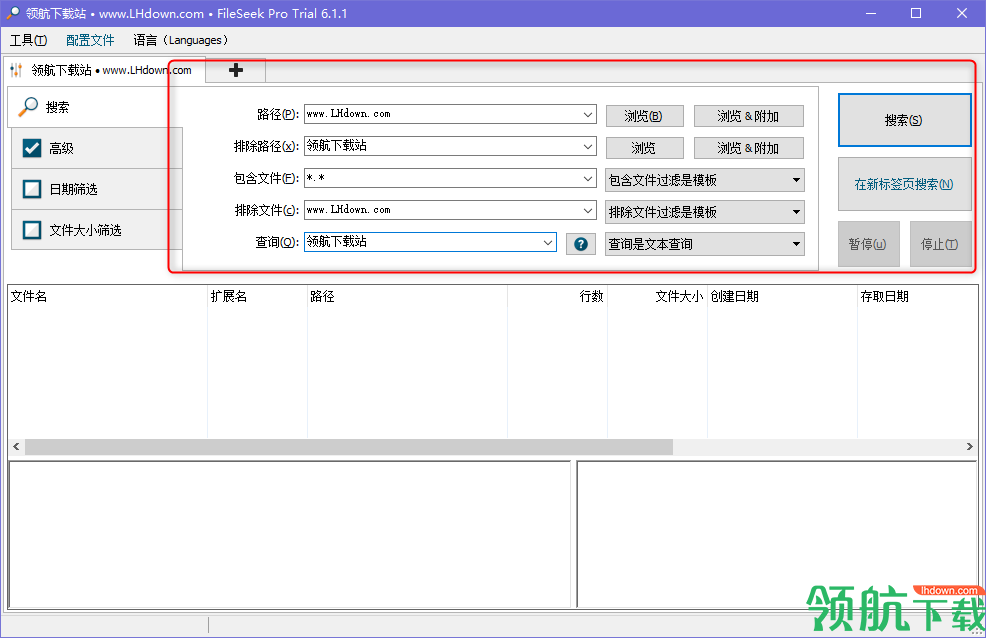Expand the 路径 combo box dropdown arrow
Screen dimensions: 986x638
[587, 114]
